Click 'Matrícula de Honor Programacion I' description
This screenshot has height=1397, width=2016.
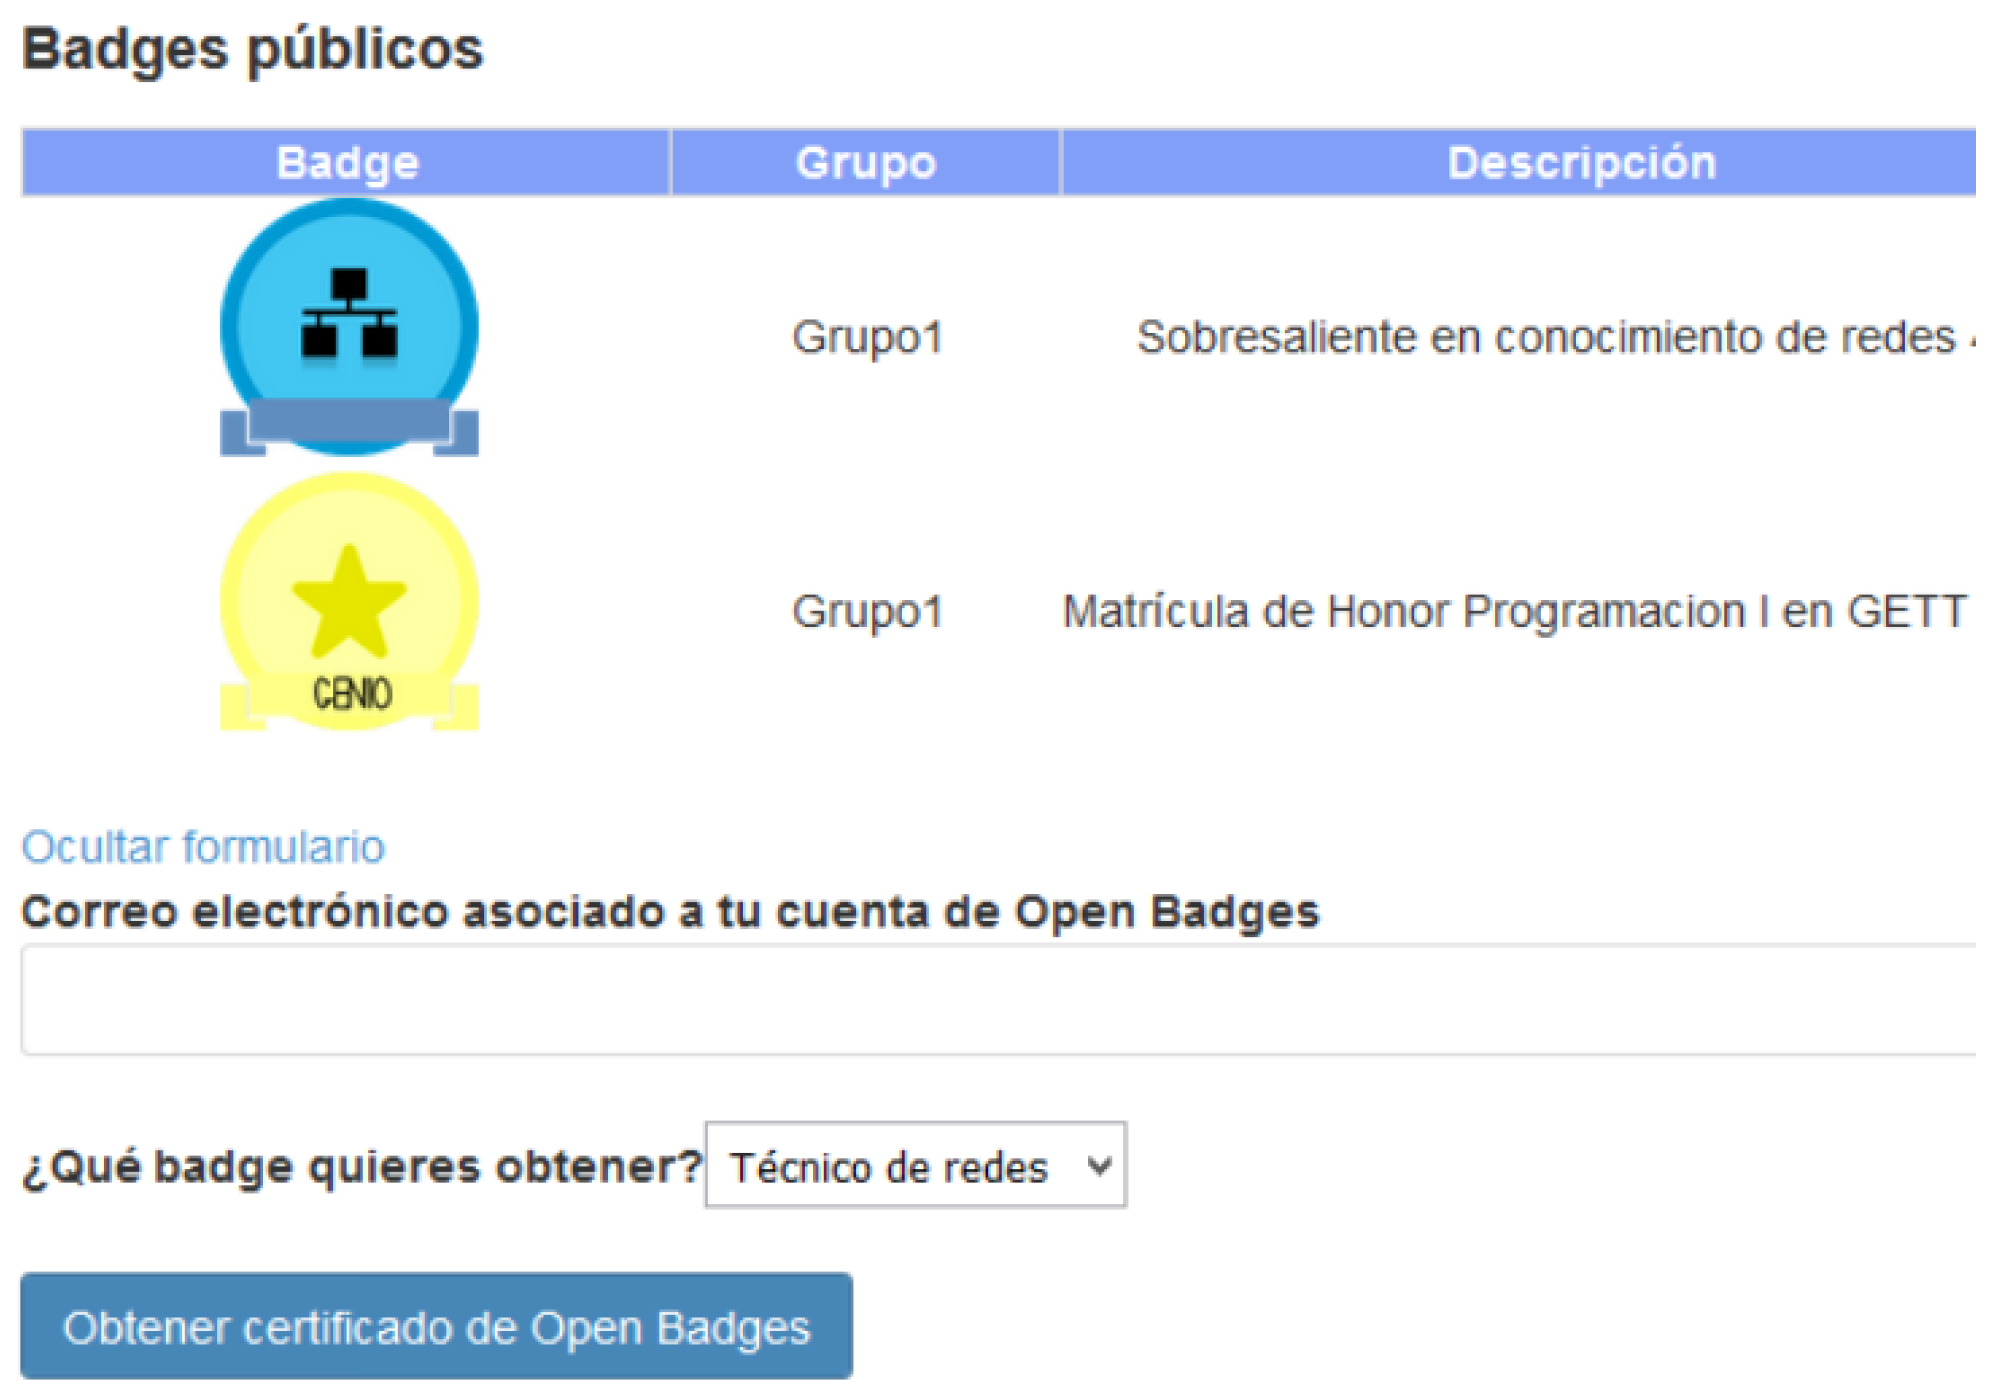pyautogui.click(x=1513, y=611)
